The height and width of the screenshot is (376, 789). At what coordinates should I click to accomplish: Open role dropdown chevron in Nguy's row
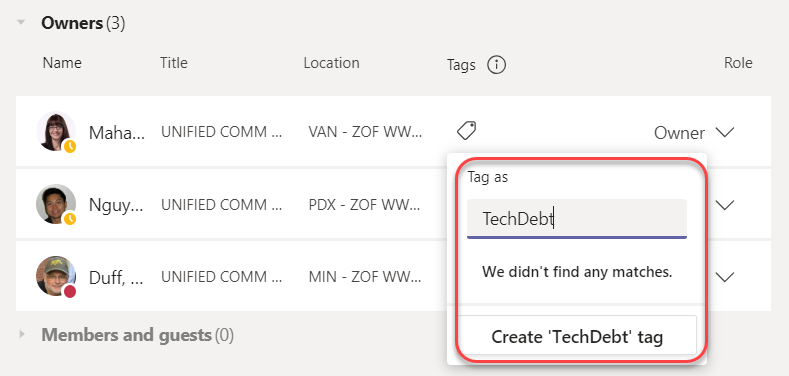click(725, 205)
